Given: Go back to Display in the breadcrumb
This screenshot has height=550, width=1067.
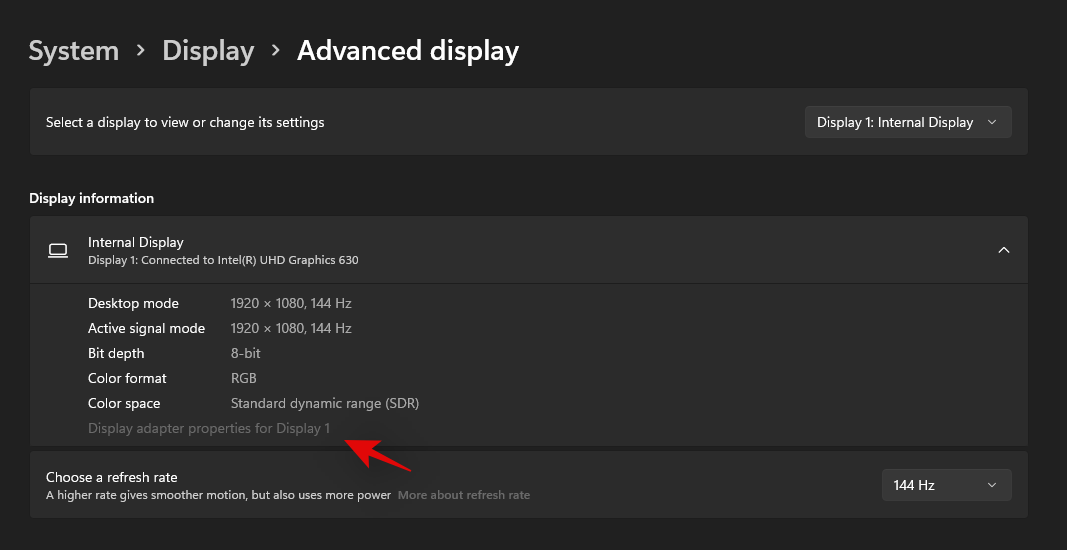Looking at the screenshot, I should [x=208, y=51].
